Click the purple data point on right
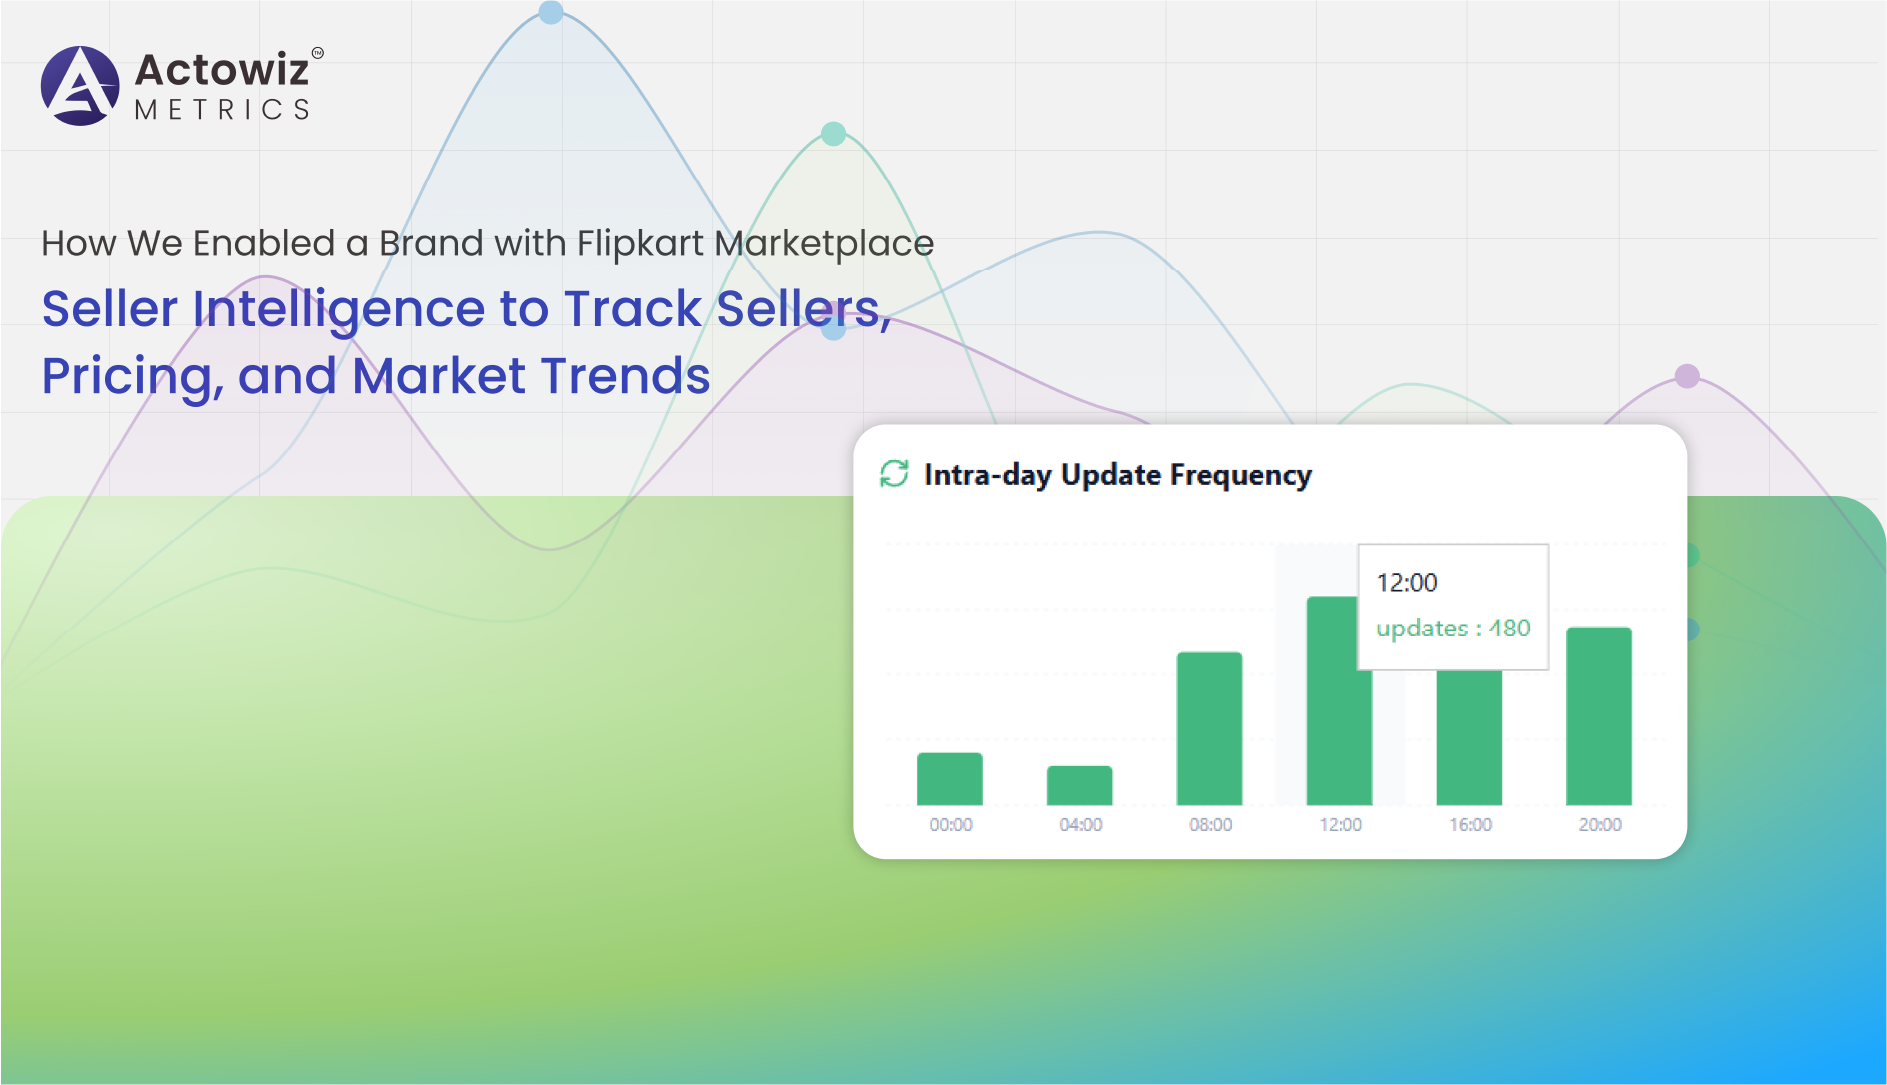Screen dimensions: 1887x1085 1687,376
